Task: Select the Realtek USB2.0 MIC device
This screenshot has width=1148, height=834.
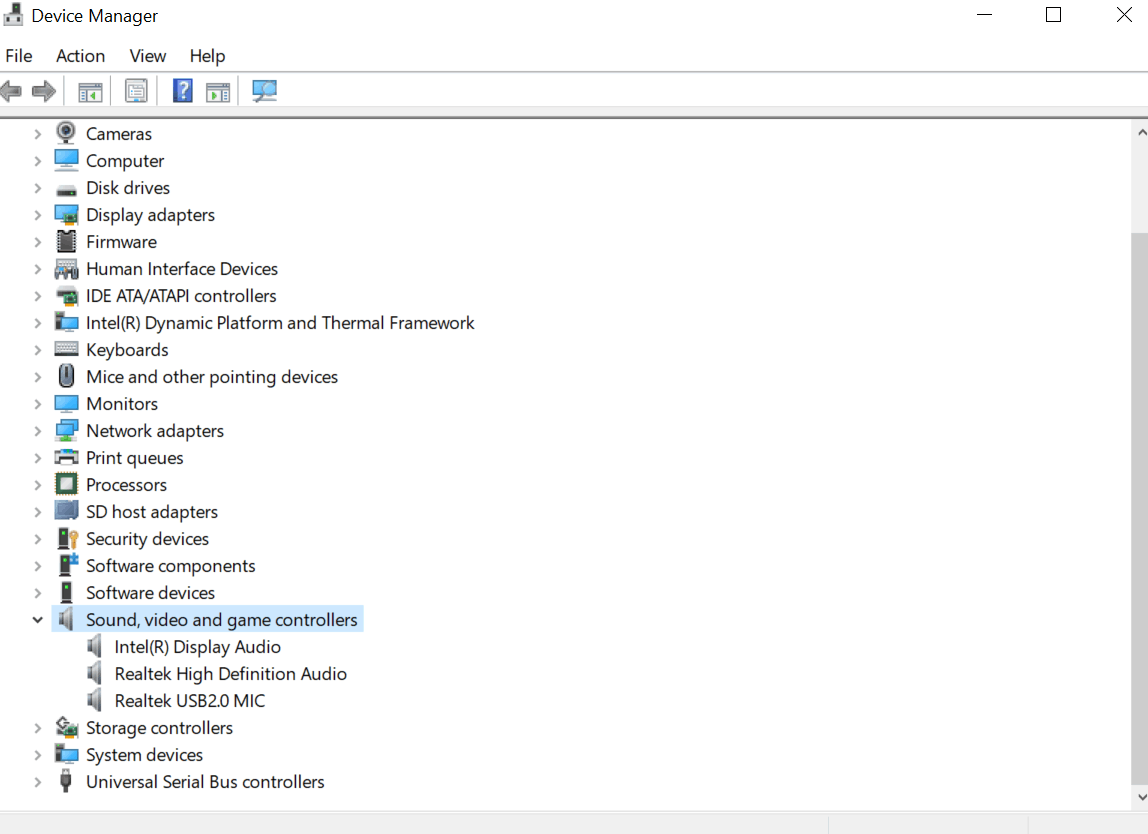Action: (x=190, y=700)
